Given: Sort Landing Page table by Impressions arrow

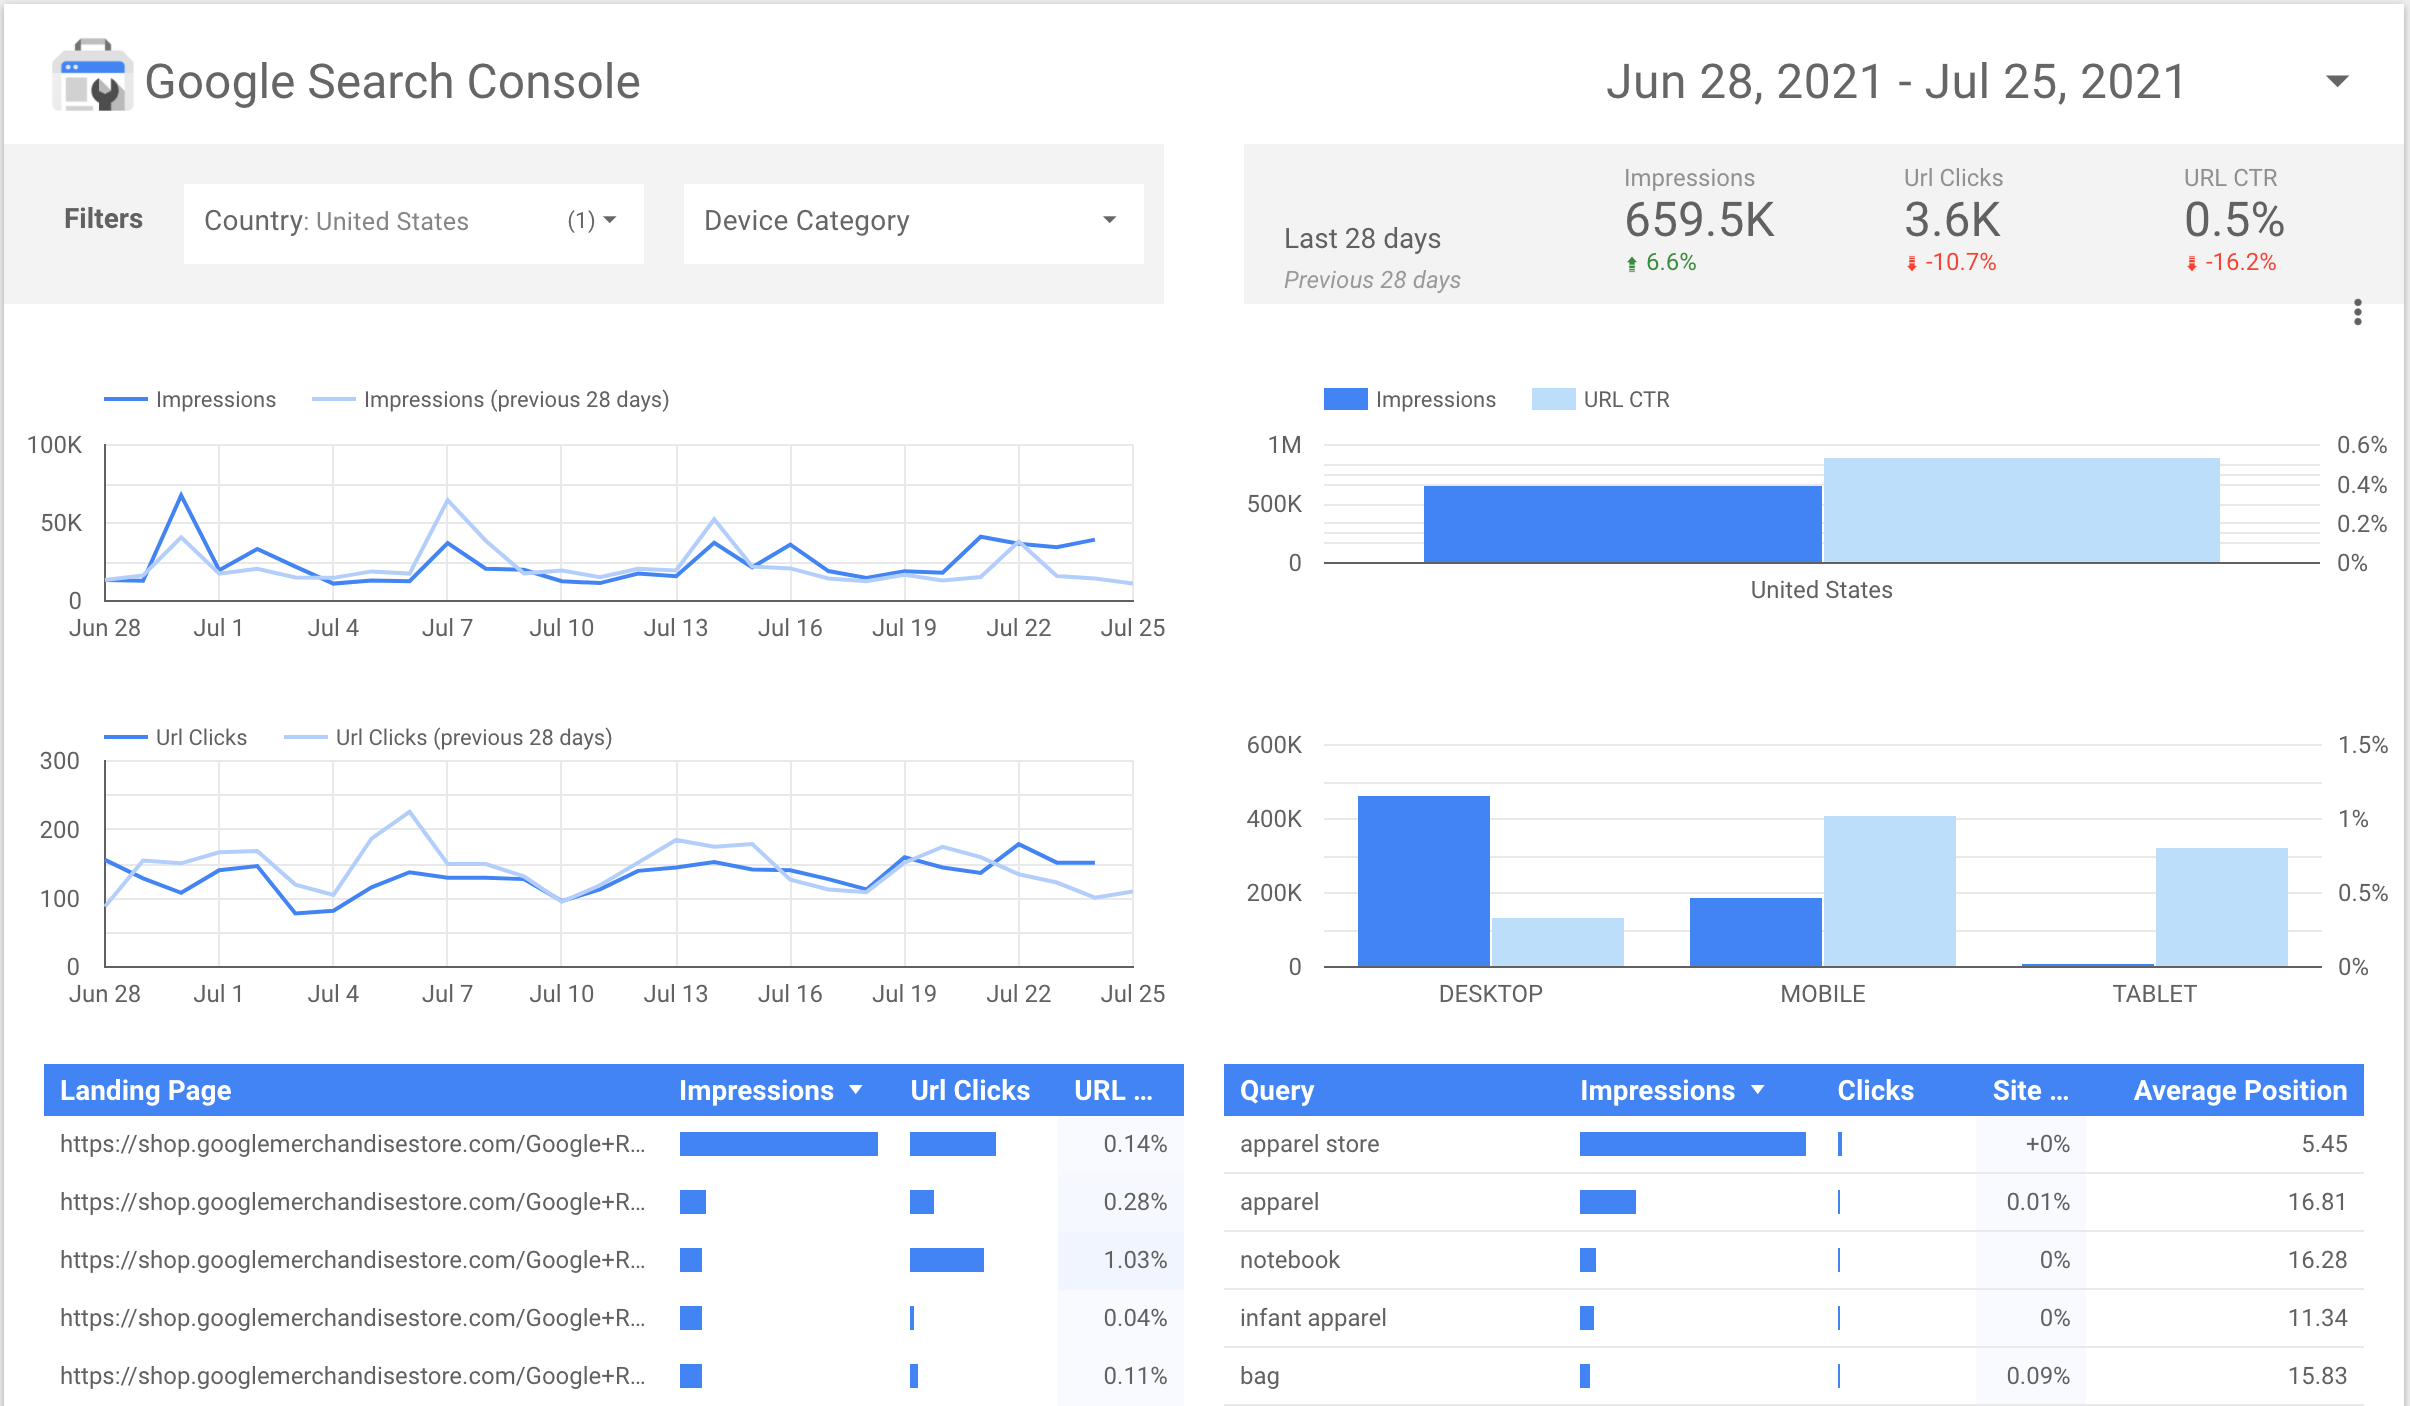Looking at the screenshot, I should [856, 1089].
